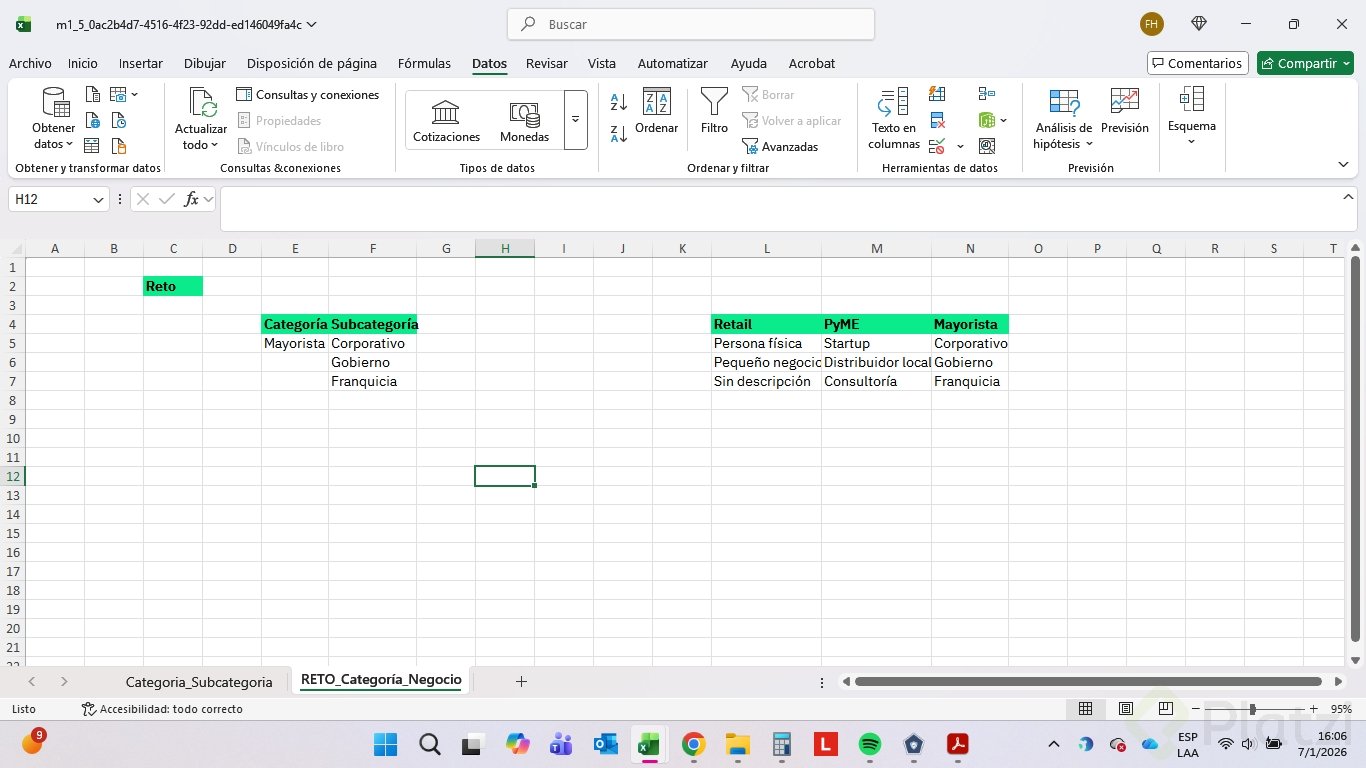Image resolution: width=1366 pixels, height=768 pixels.
Task: Click the insert function fx icon
Action: tap(191, 199)
